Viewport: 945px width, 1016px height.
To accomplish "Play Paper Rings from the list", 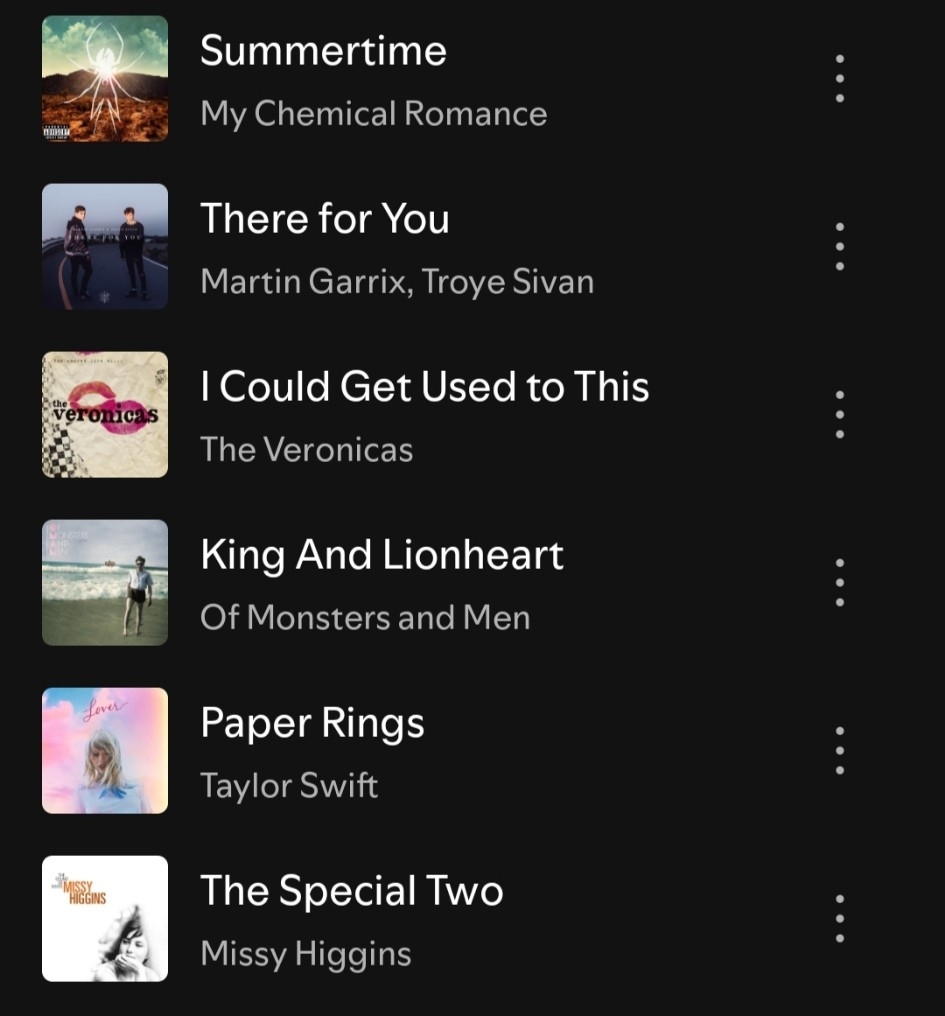I will click(x=312, y=723).
